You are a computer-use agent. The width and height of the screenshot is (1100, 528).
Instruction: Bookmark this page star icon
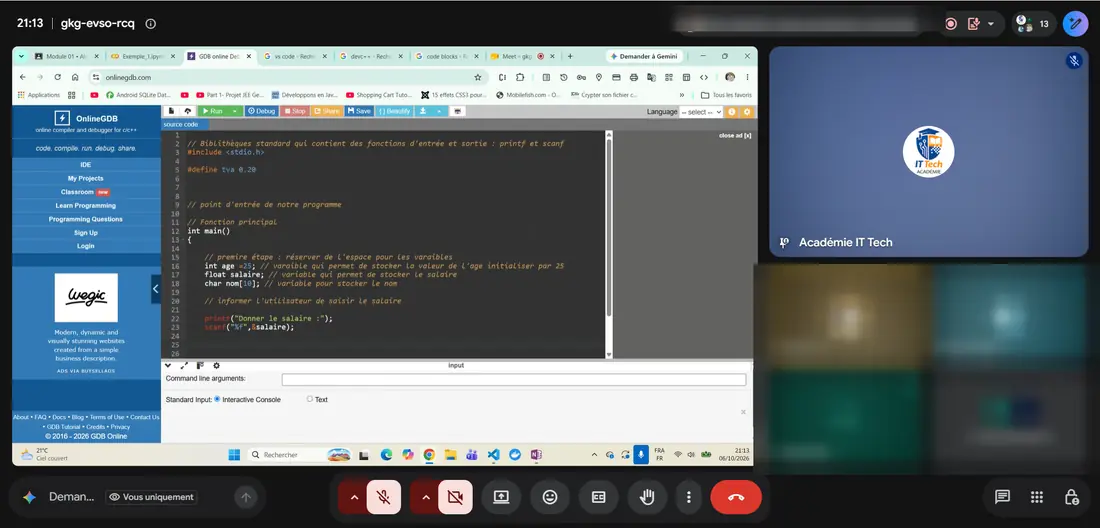(478, 77)
